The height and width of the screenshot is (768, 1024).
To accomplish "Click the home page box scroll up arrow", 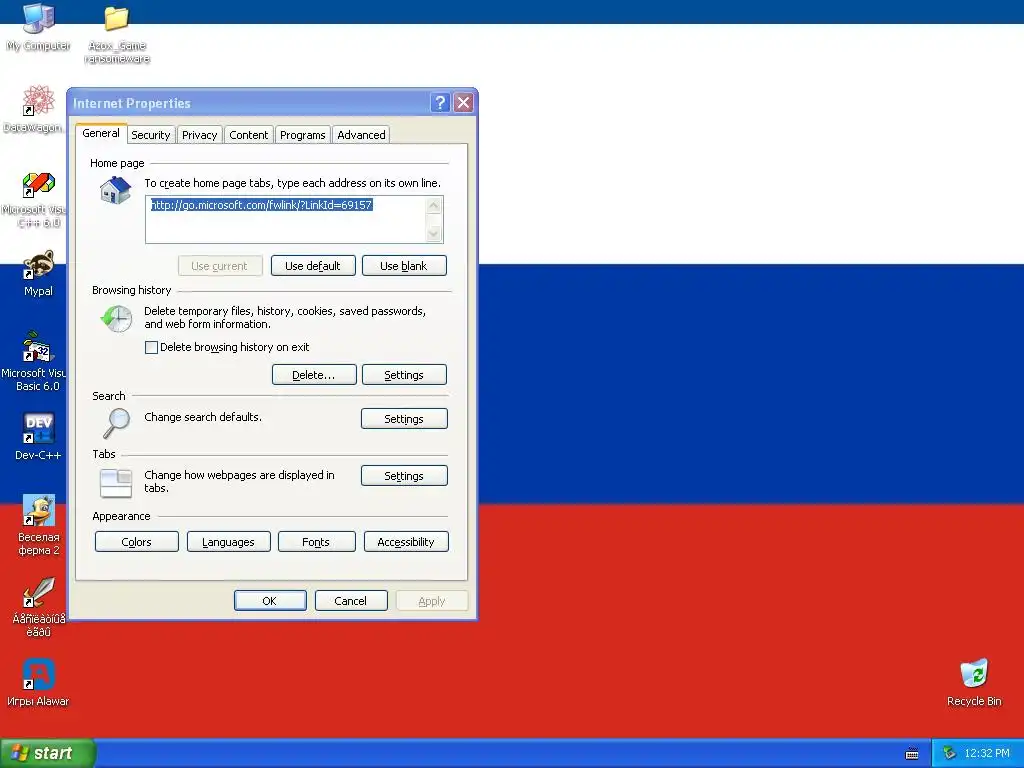I will click(x=434, y=205).
